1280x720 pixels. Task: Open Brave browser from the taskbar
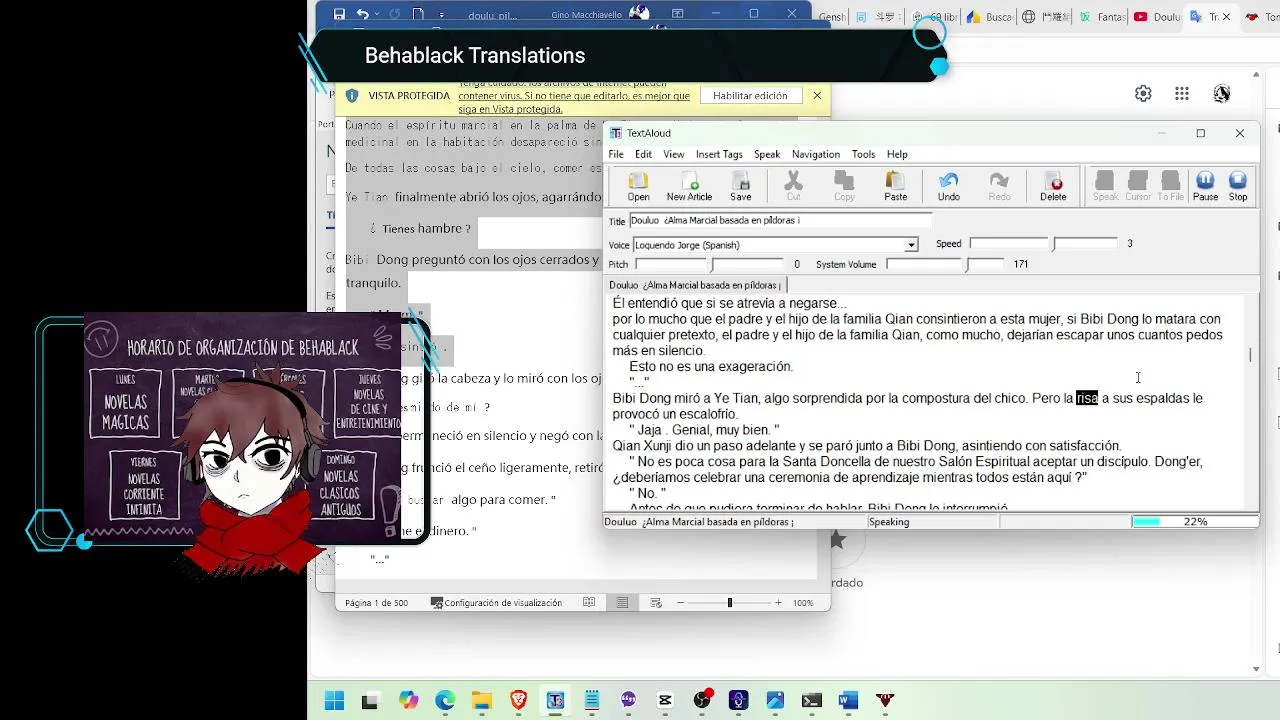pyautogui.click(x=518, y=700)
